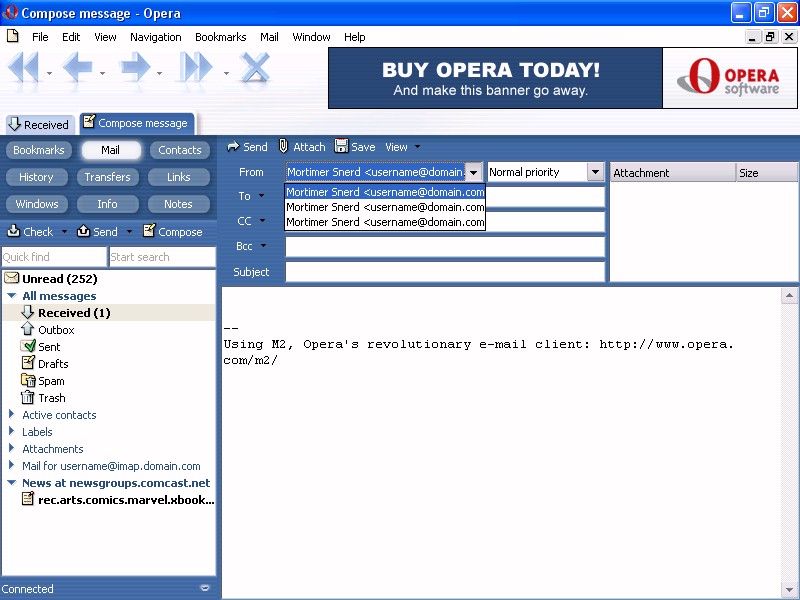Click the Size column header
This screenshot has width=800, height=600.
[767, 173]
